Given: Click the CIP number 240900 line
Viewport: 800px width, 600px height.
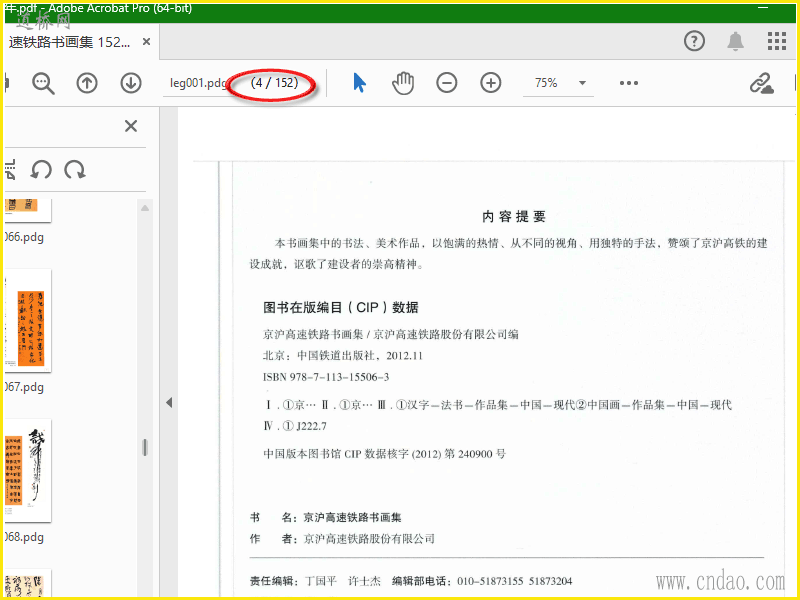Looking at the screenshot, I should tap(385, 454).
